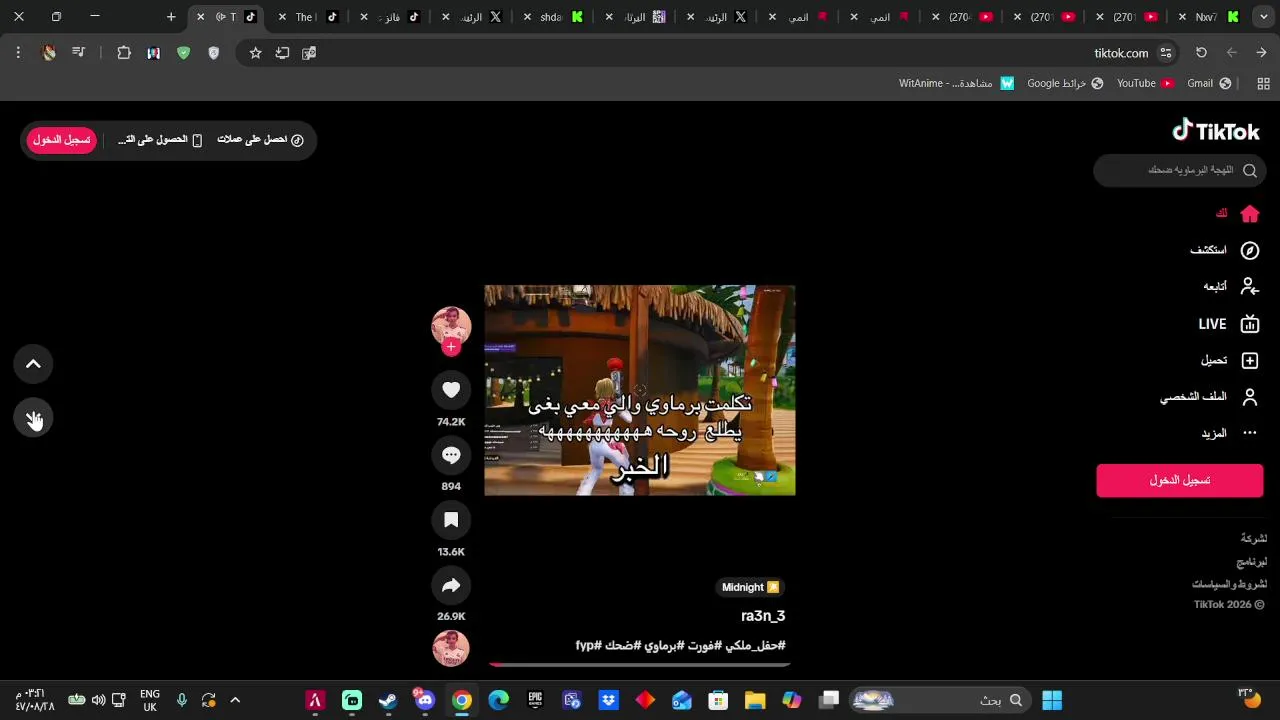
Task: Open the media control toolbar icon
Action: (79, 53)
